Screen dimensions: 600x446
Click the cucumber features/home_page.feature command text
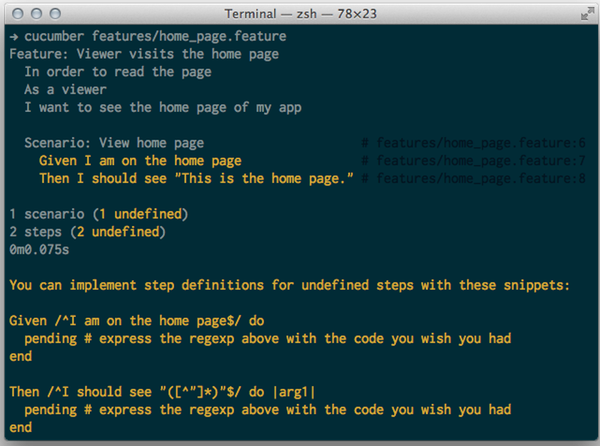coord(155,36)
